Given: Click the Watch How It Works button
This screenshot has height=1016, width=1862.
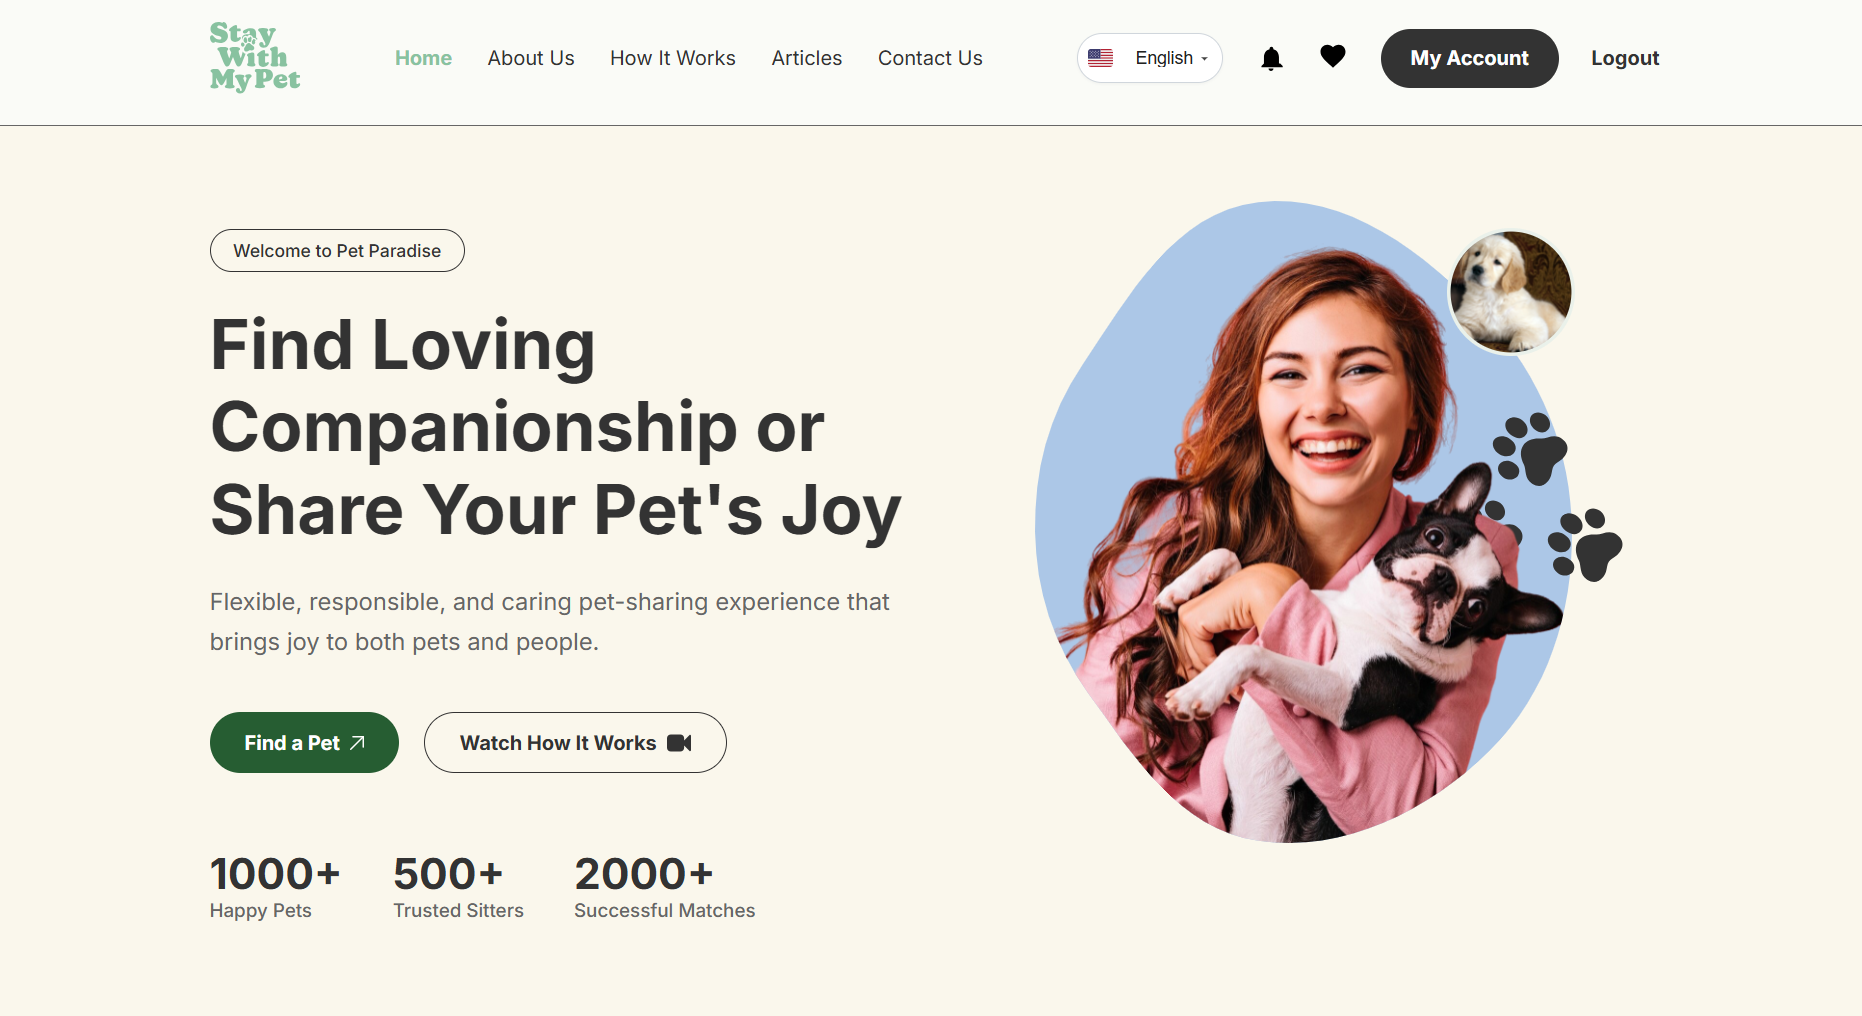Looking at the screenshot, I should pyautogui.click(x=575, y=742).
